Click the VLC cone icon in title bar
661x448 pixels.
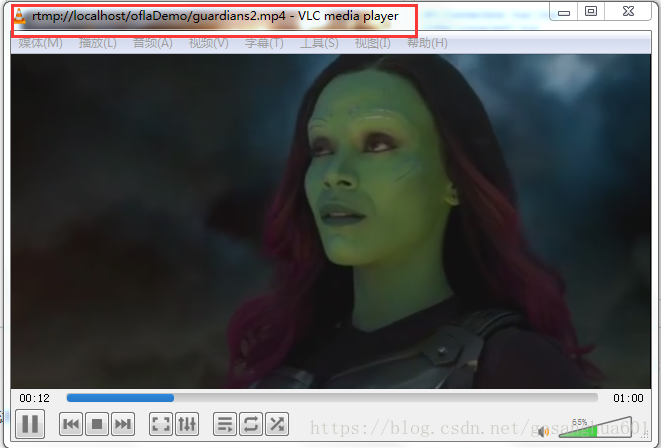point(19,16)
